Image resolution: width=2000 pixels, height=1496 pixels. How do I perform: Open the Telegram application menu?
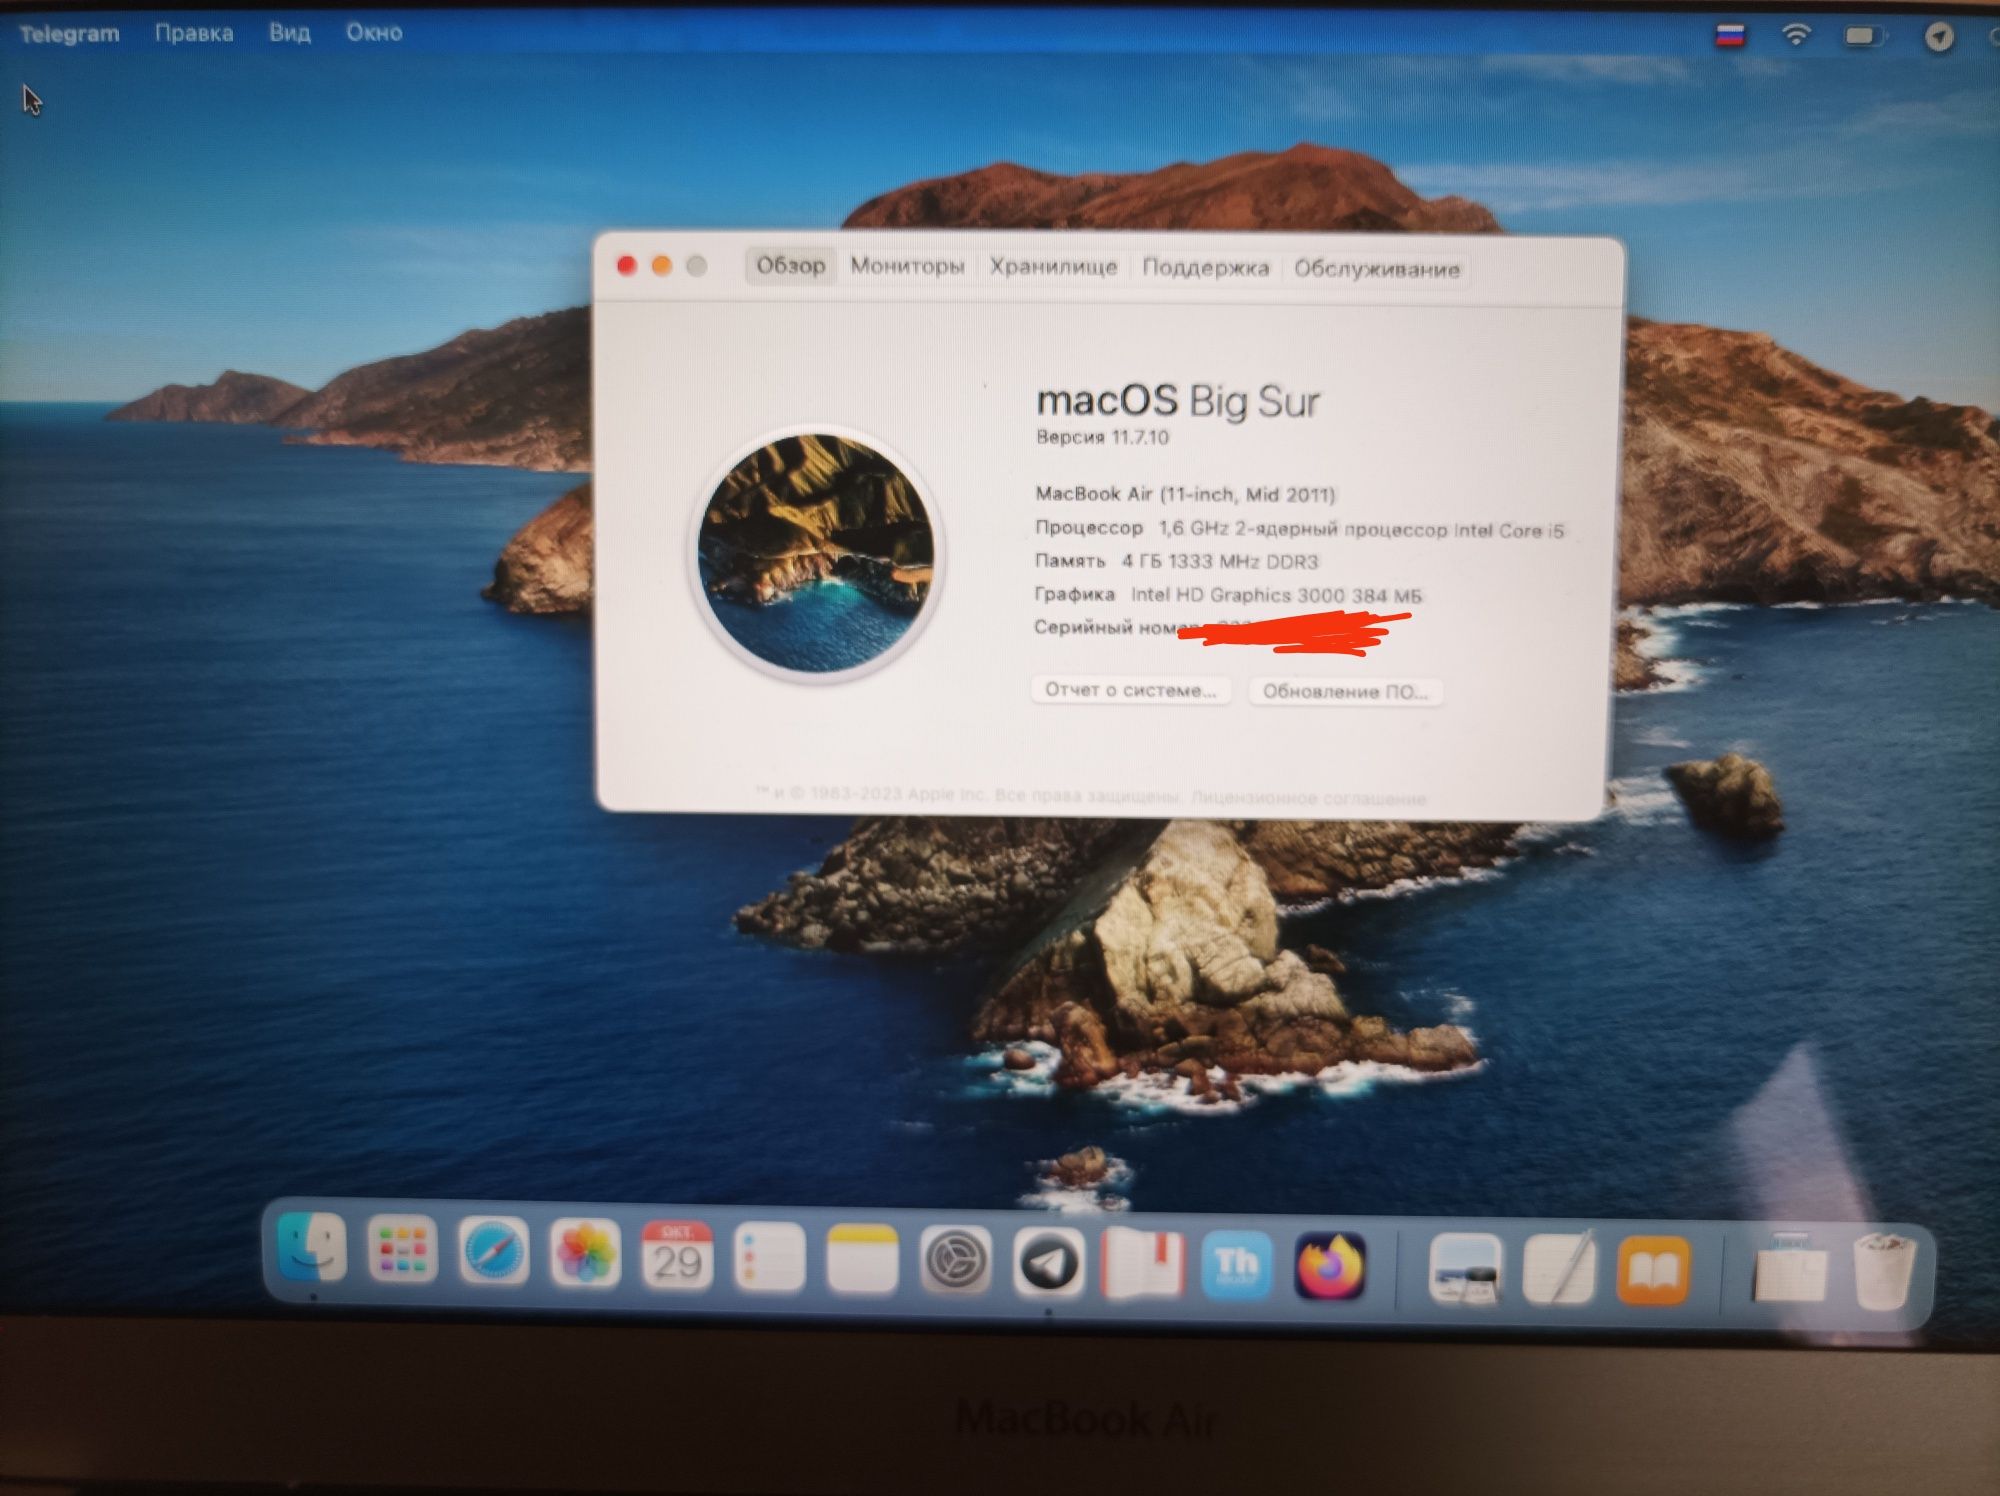(69, 33)
